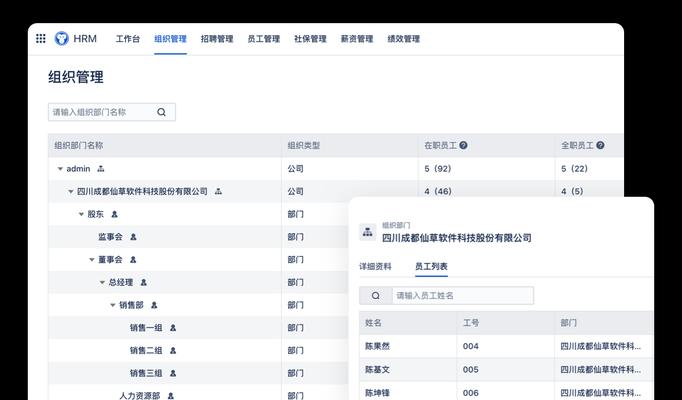Open the 招聘管理 menu
The height and width of the screenshot is (400, 682).
217,39
